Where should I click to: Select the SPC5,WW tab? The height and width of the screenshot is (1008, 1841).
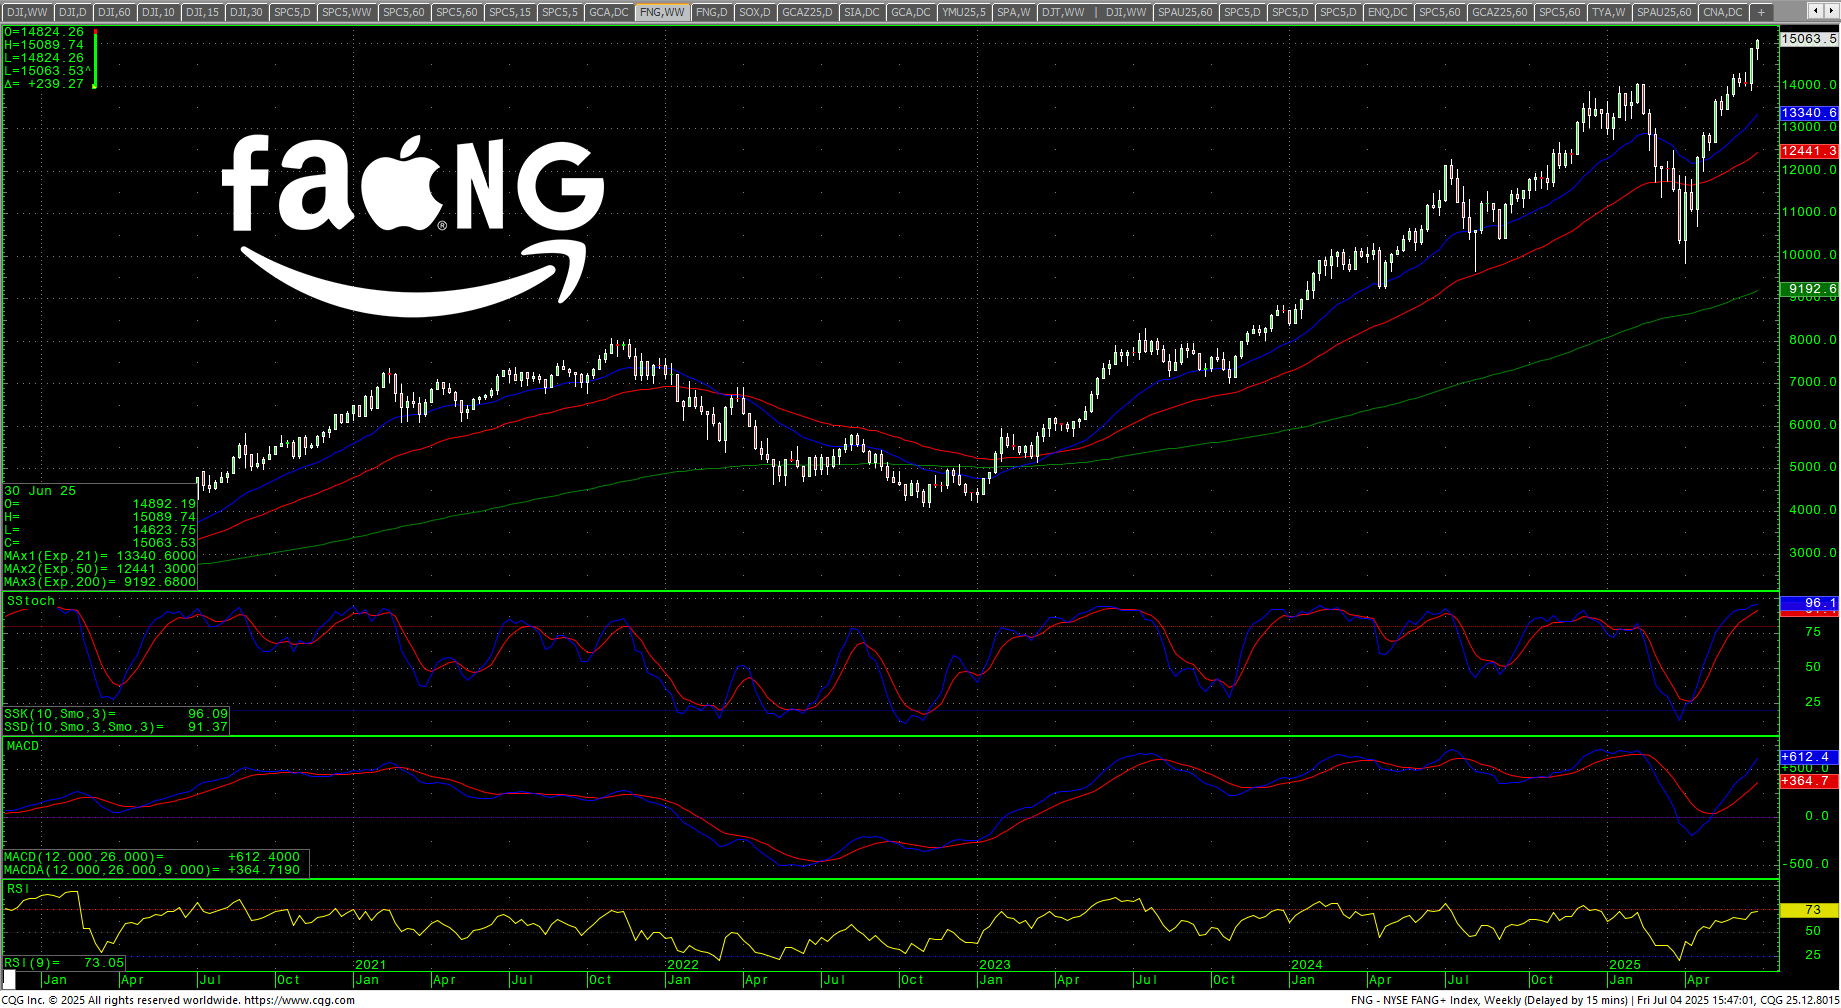point(348,12)
